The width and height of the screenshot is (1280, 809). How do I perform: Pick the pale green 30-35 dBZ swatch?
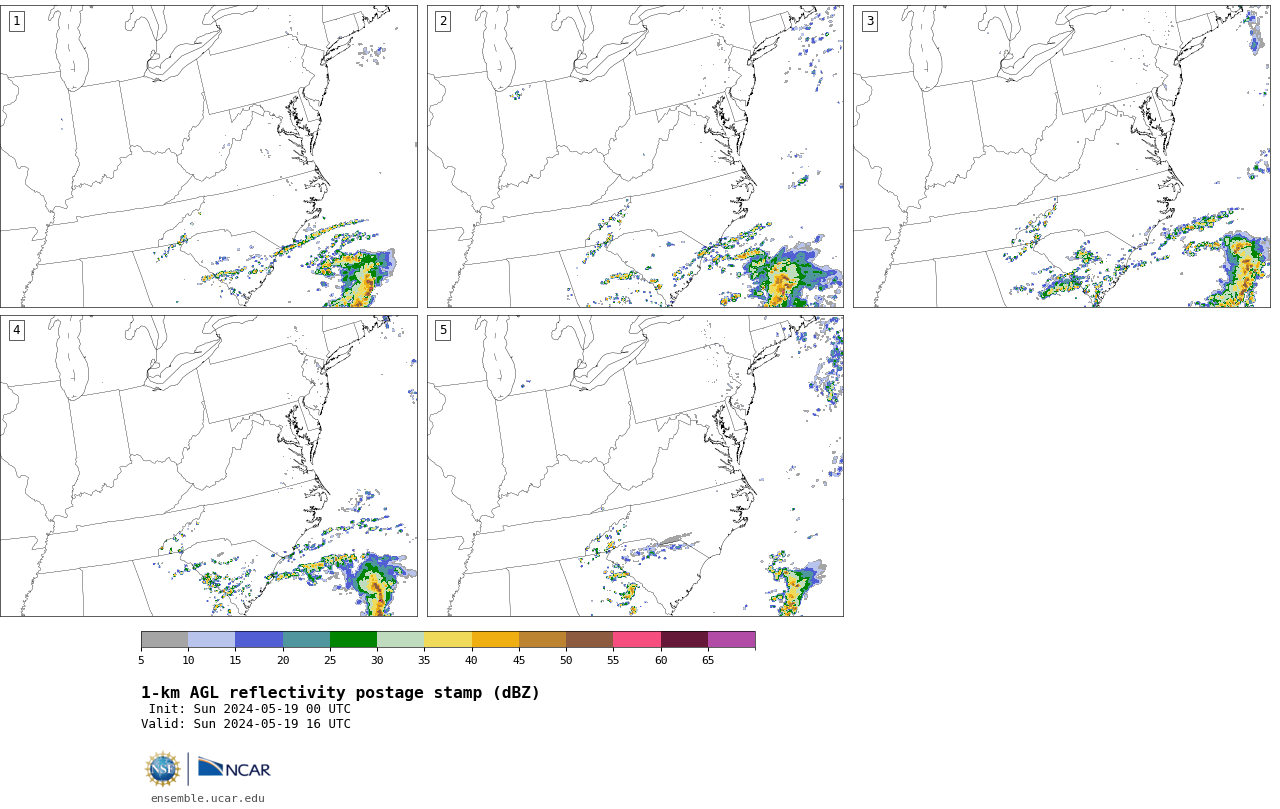pos(400,640)
